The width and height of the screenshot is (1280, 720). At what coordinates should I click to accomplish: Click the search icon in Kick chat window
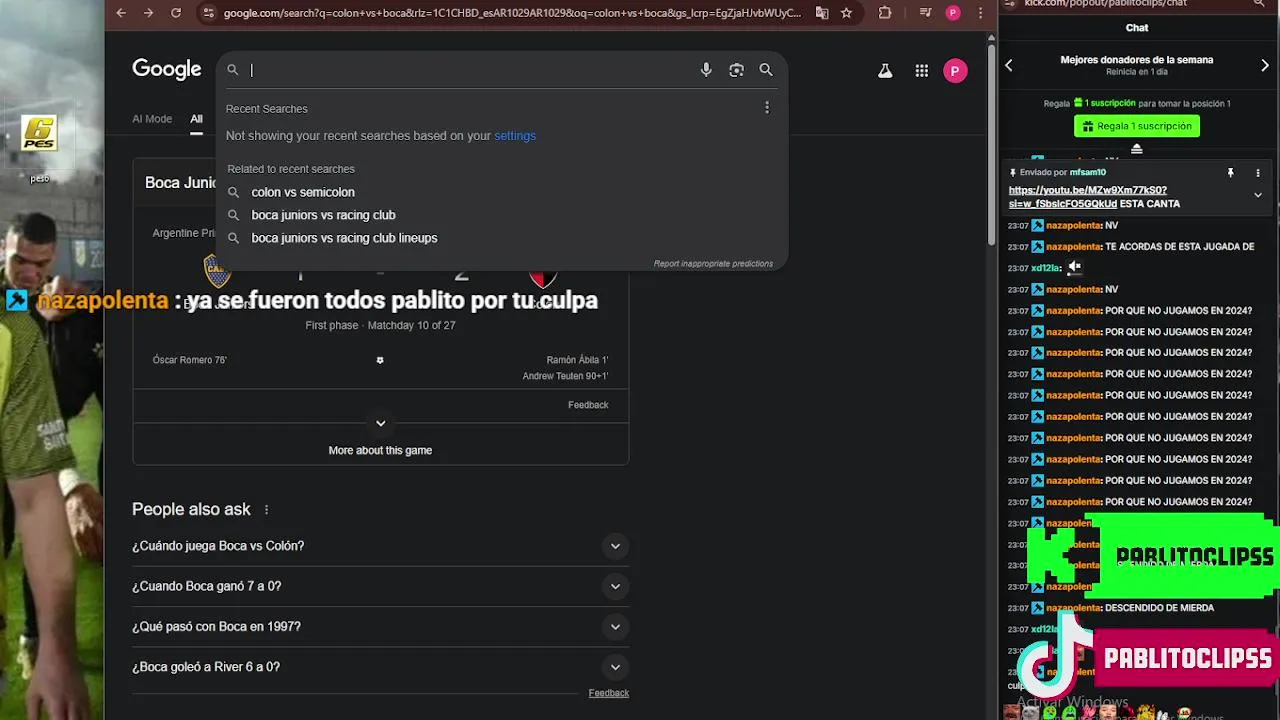click(1258, 4)
